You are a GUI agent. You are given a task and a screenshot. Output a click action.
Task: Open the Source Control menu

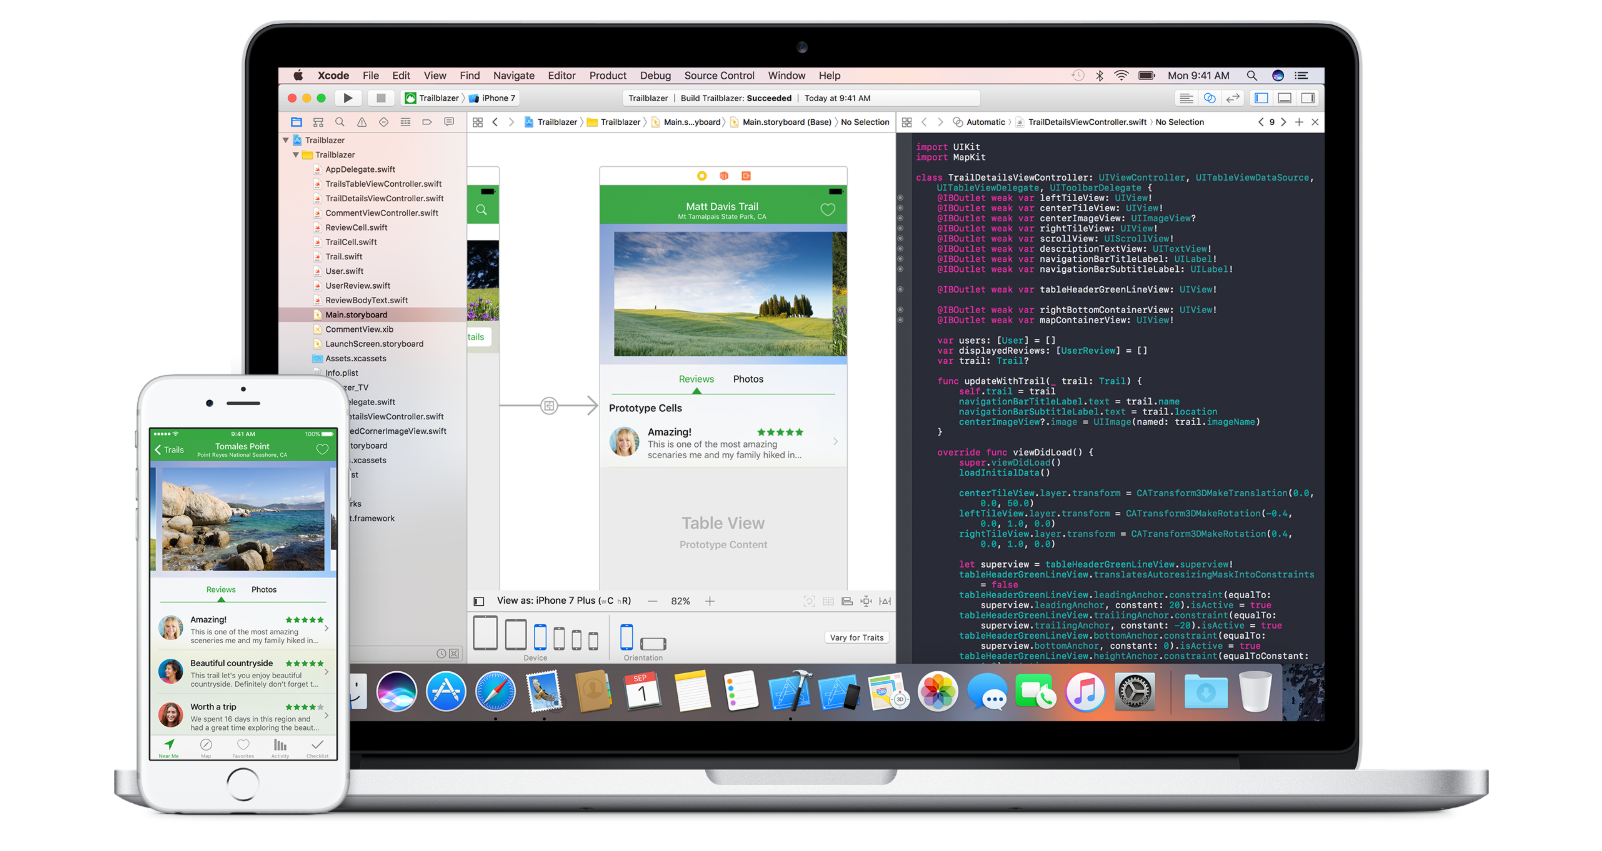719,75
